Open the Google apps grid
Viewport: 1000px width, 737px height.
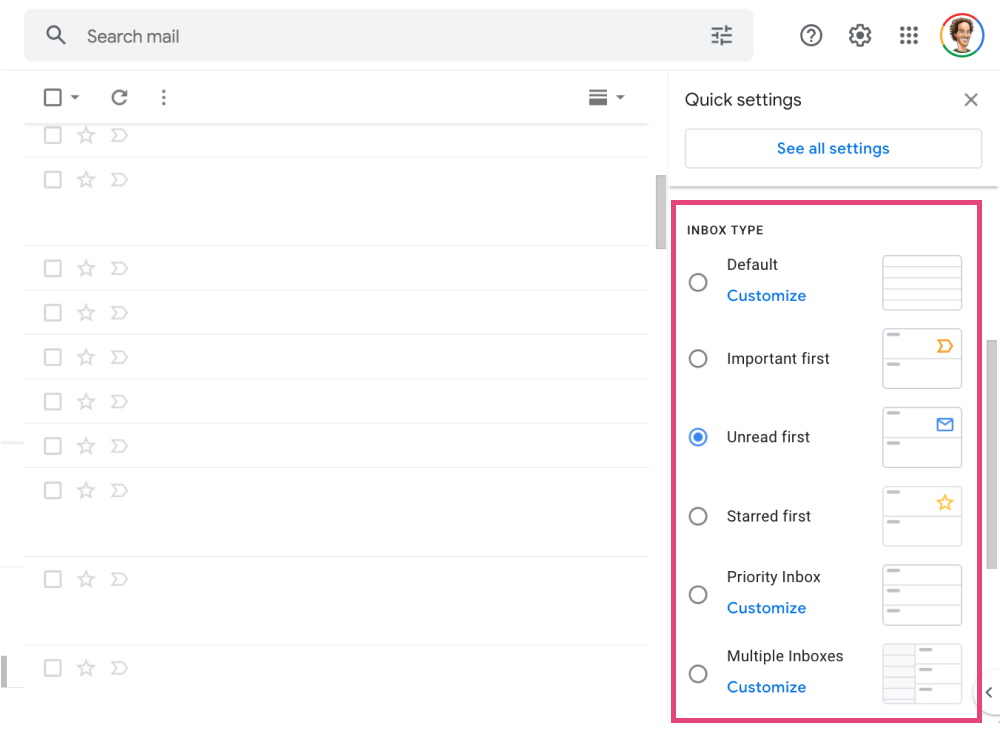point(908,36)
